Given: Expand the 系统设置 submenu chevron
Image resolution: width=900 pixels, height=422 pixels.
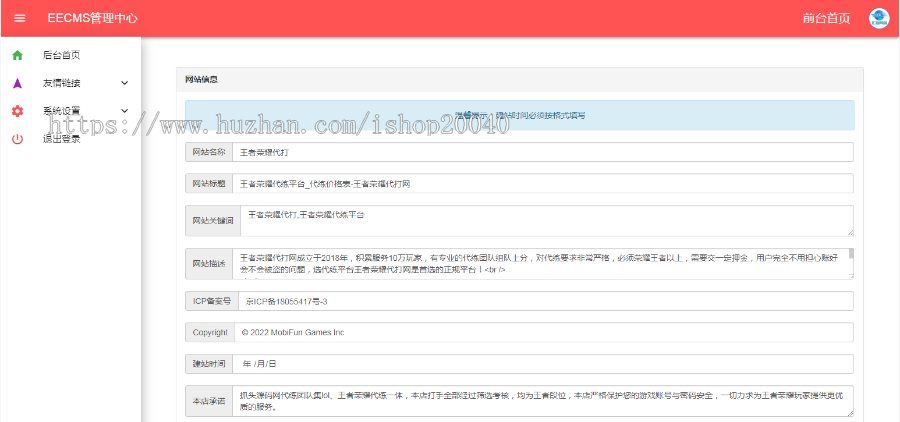Looking at the screenshot, I should pyautogui.click(x=124, y=111).
